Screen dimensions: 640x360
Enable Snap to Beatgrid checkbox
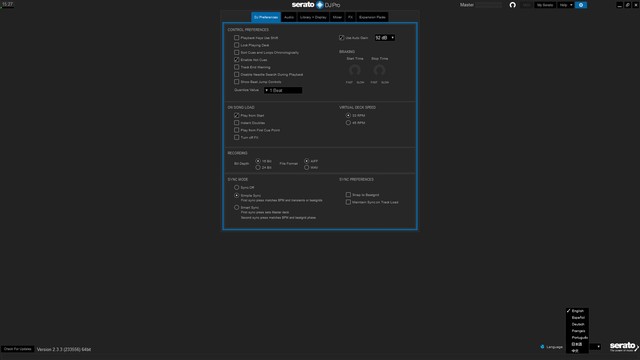point(348,195)
